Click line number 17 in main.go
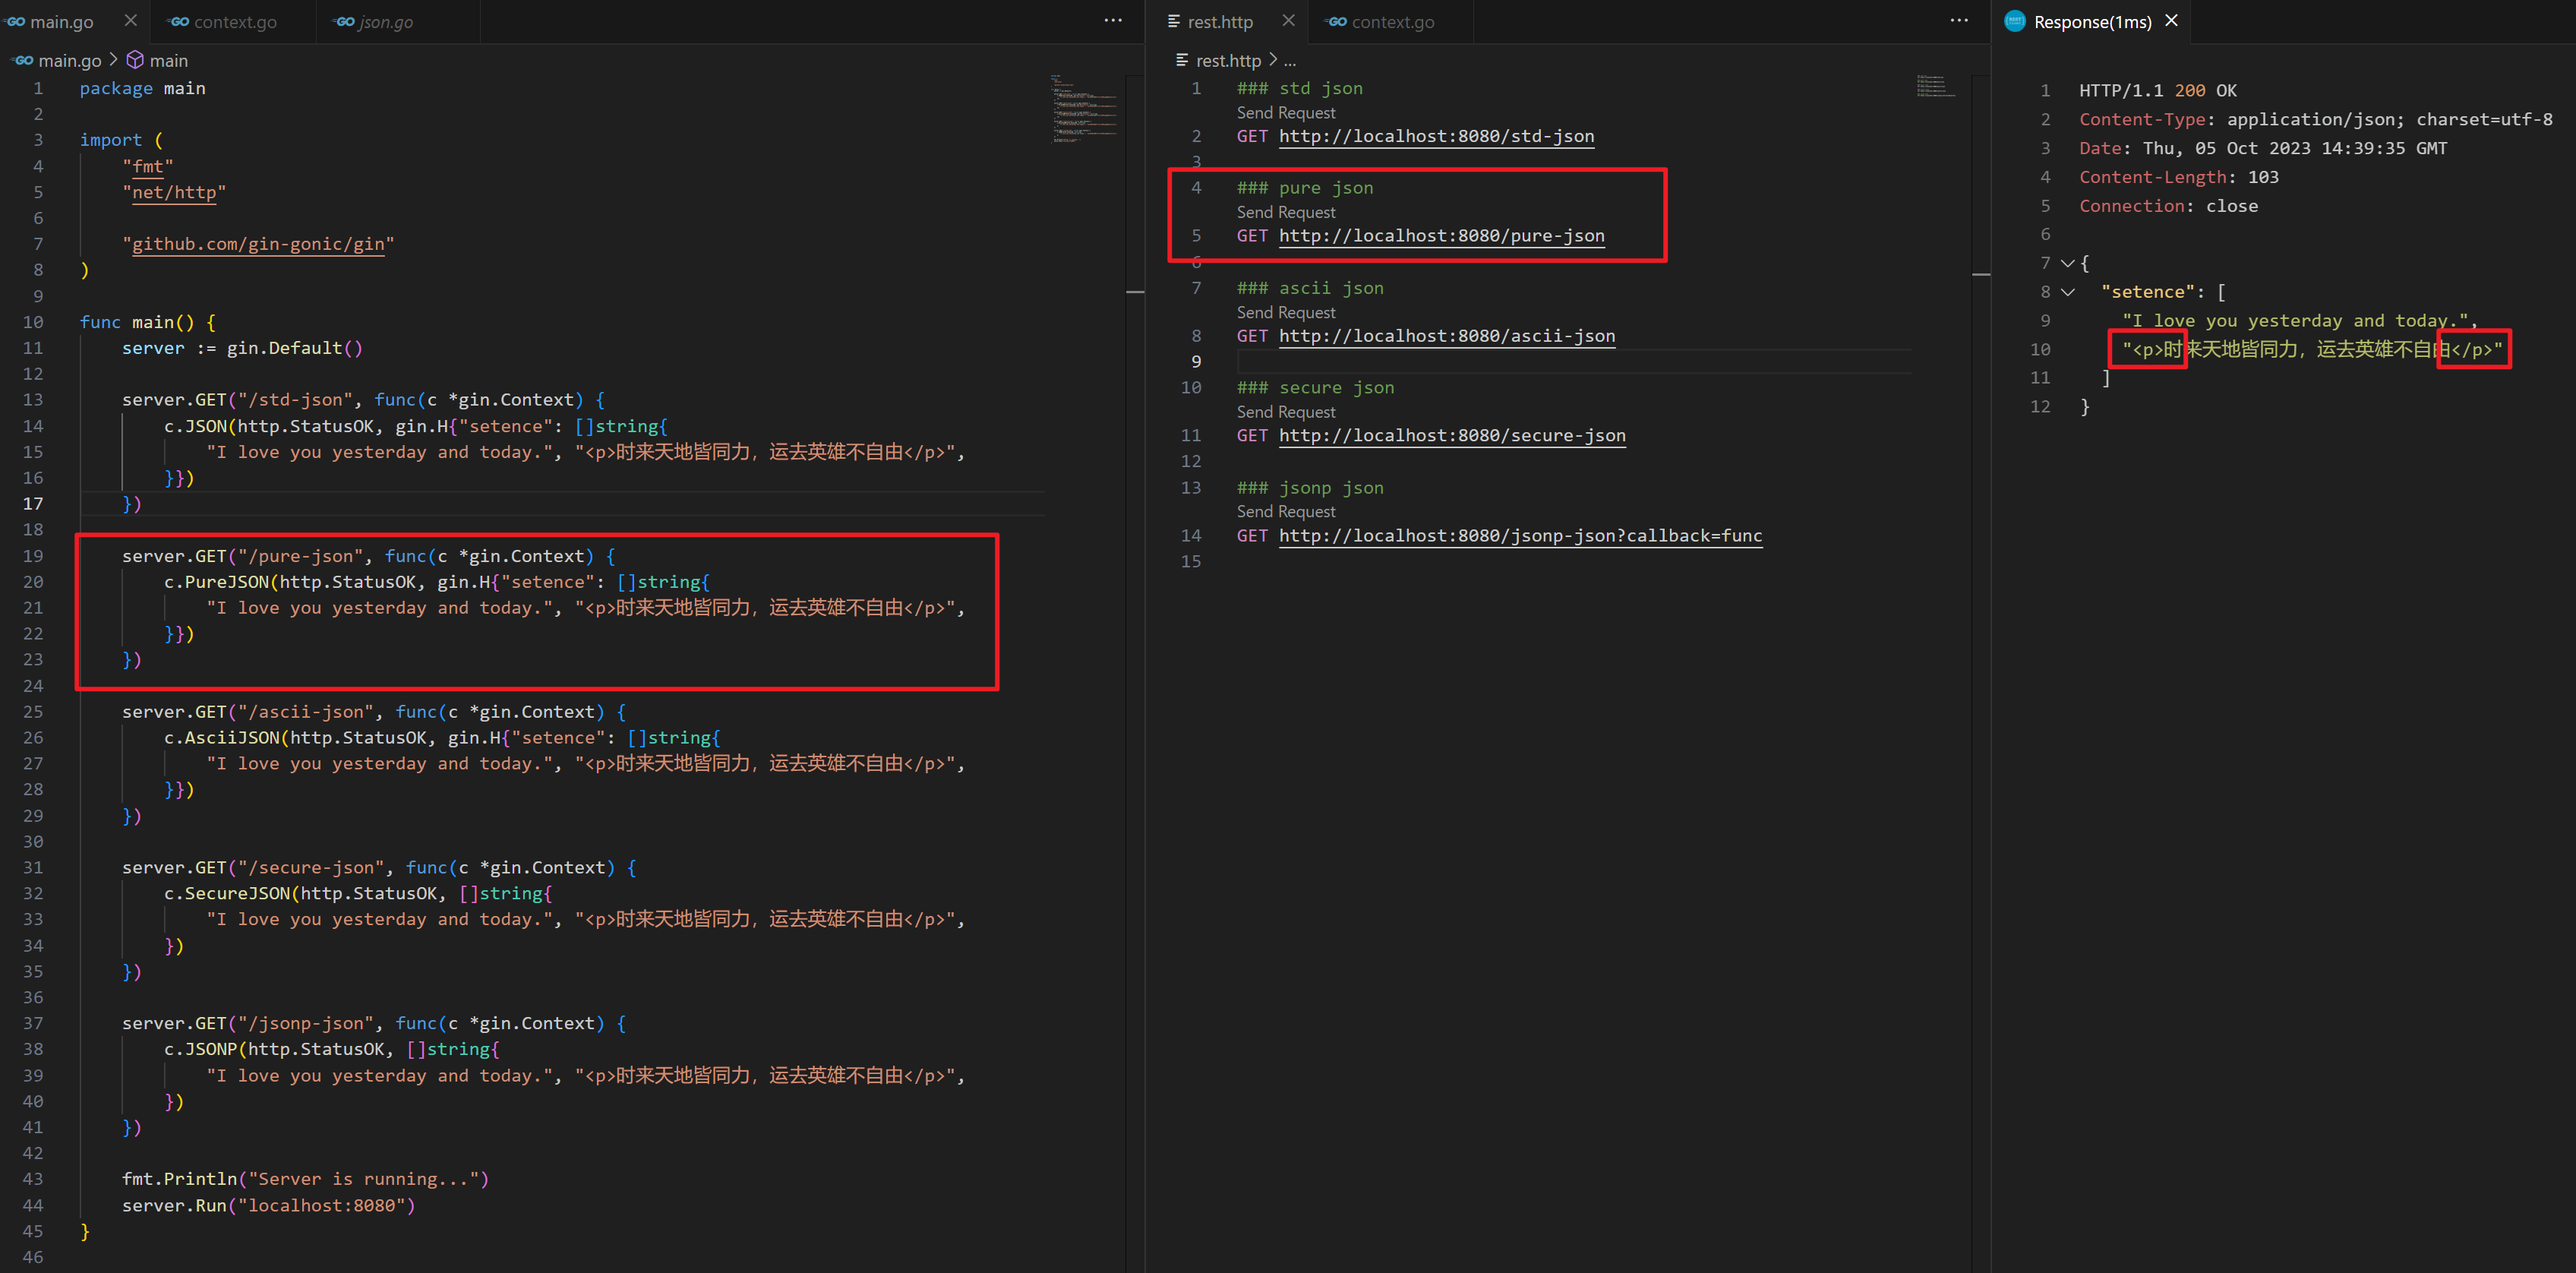 coord(33,503)
